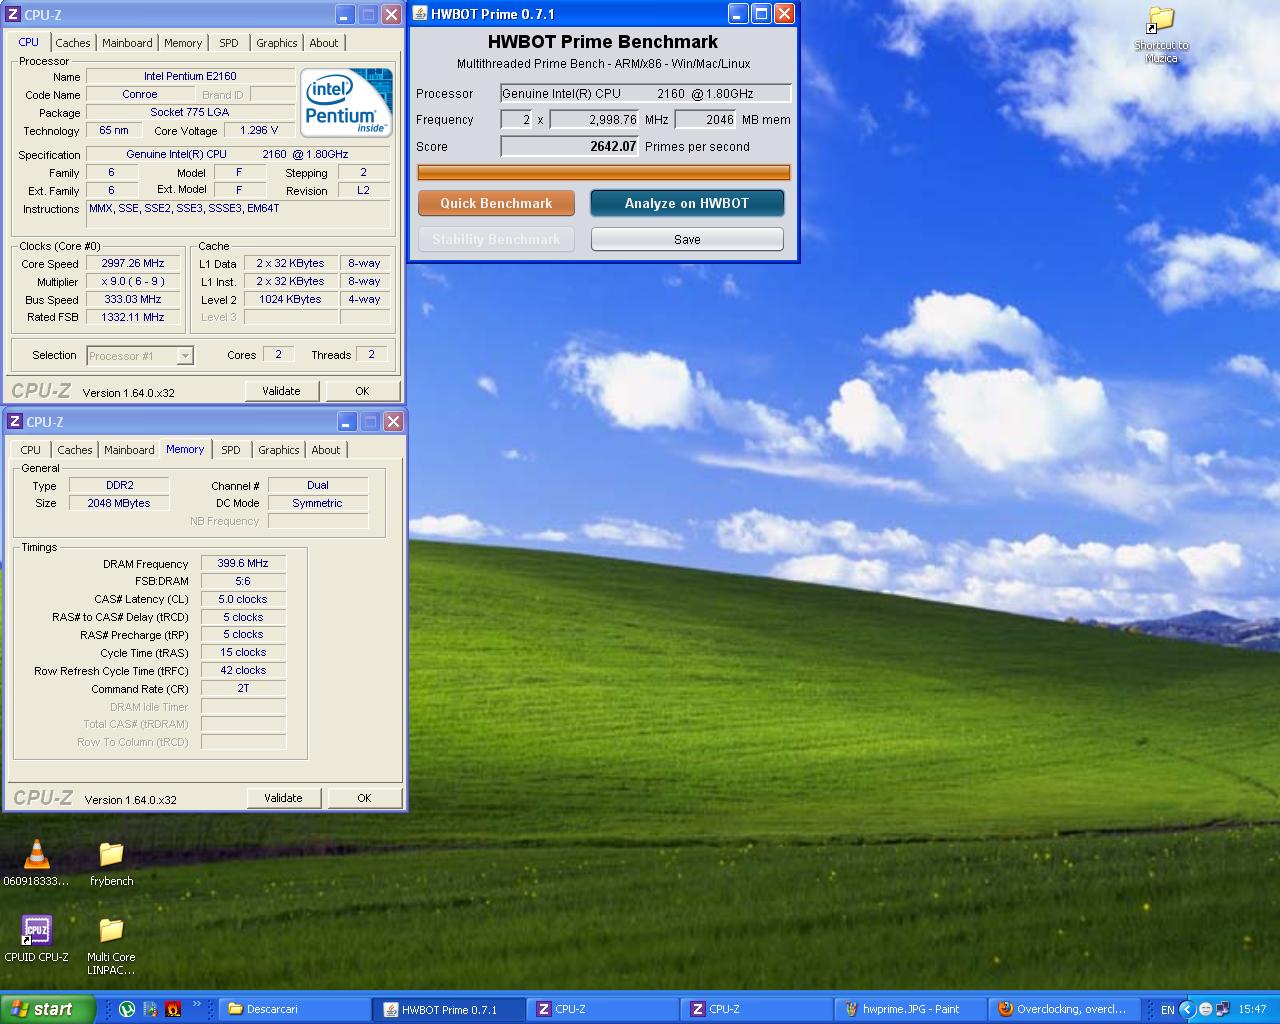Click Validate in the top CPU-Z window

[281, 391]
